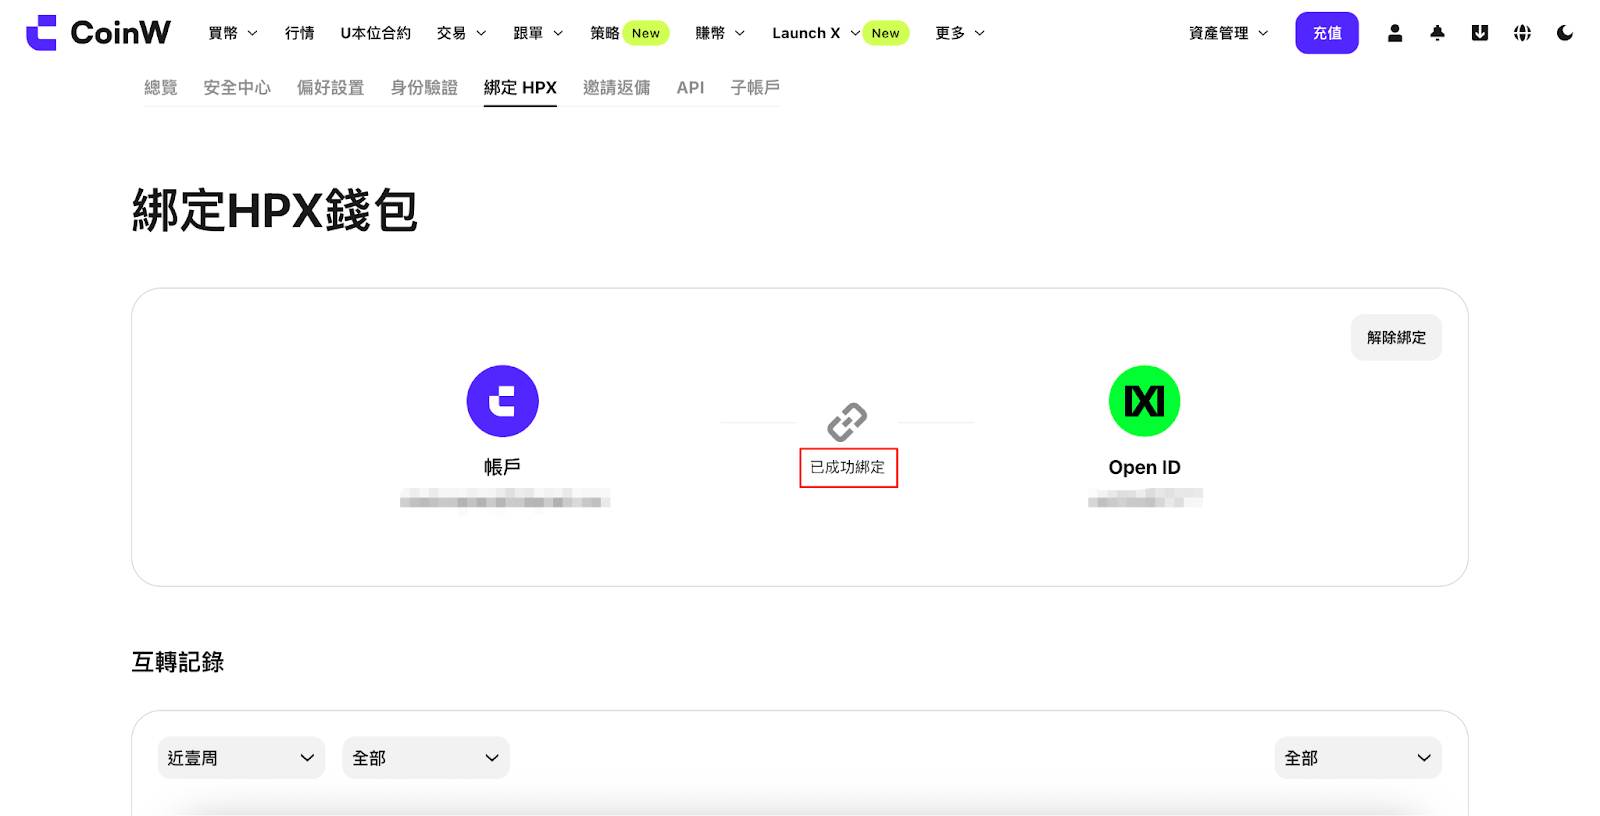Select the 綁定 HPX tab

520,88
